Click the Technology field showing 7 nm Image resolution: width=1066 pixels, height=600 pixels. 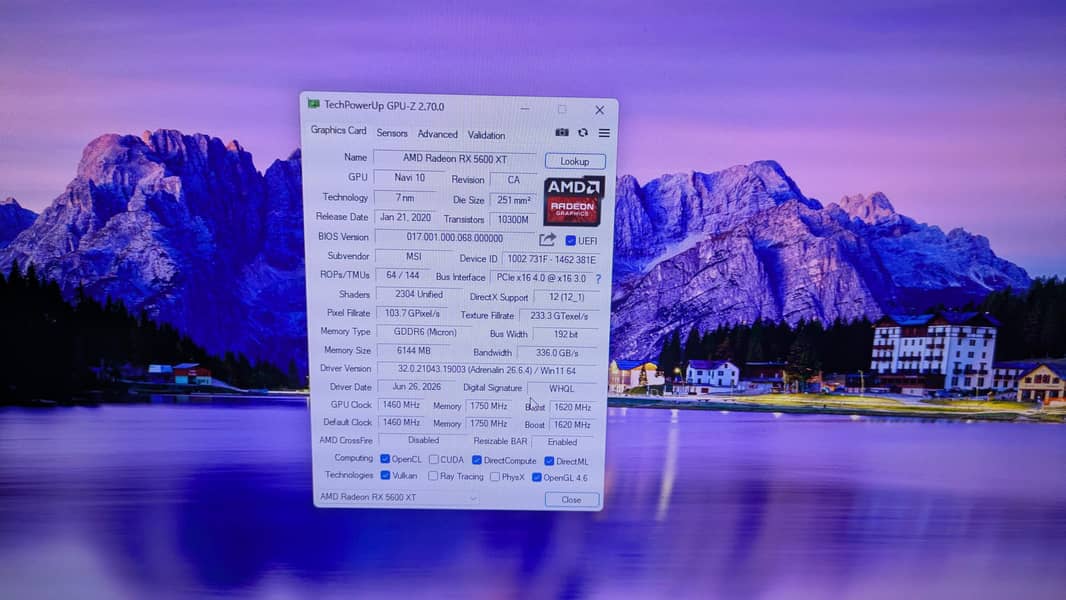(406, 198)
